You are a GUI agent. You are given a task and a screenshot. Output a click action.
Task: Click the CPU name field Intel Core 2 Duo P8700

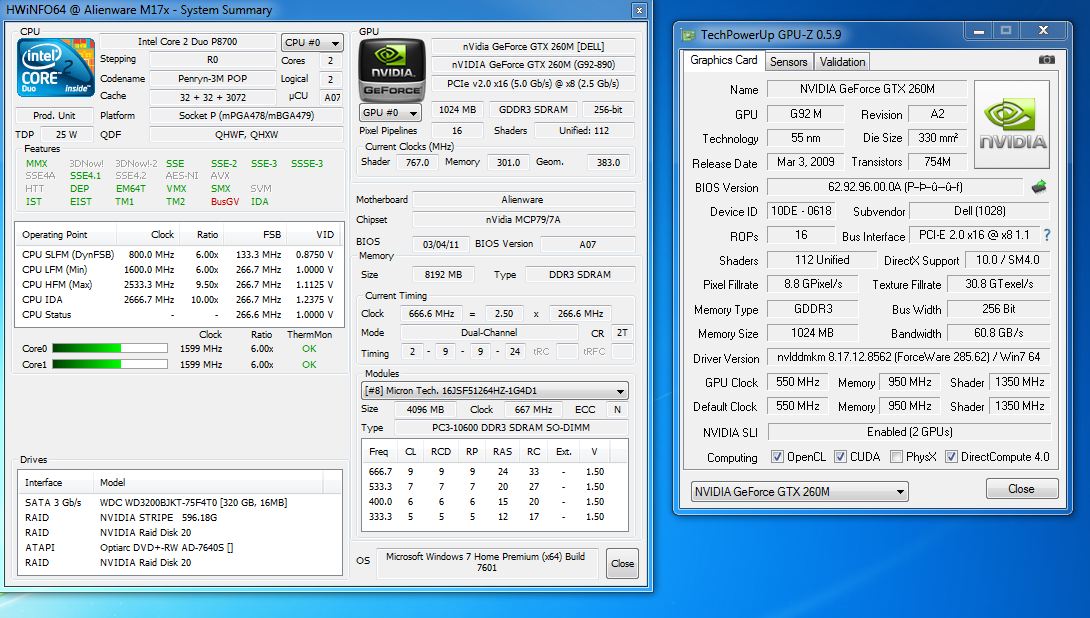pos(188,42)
